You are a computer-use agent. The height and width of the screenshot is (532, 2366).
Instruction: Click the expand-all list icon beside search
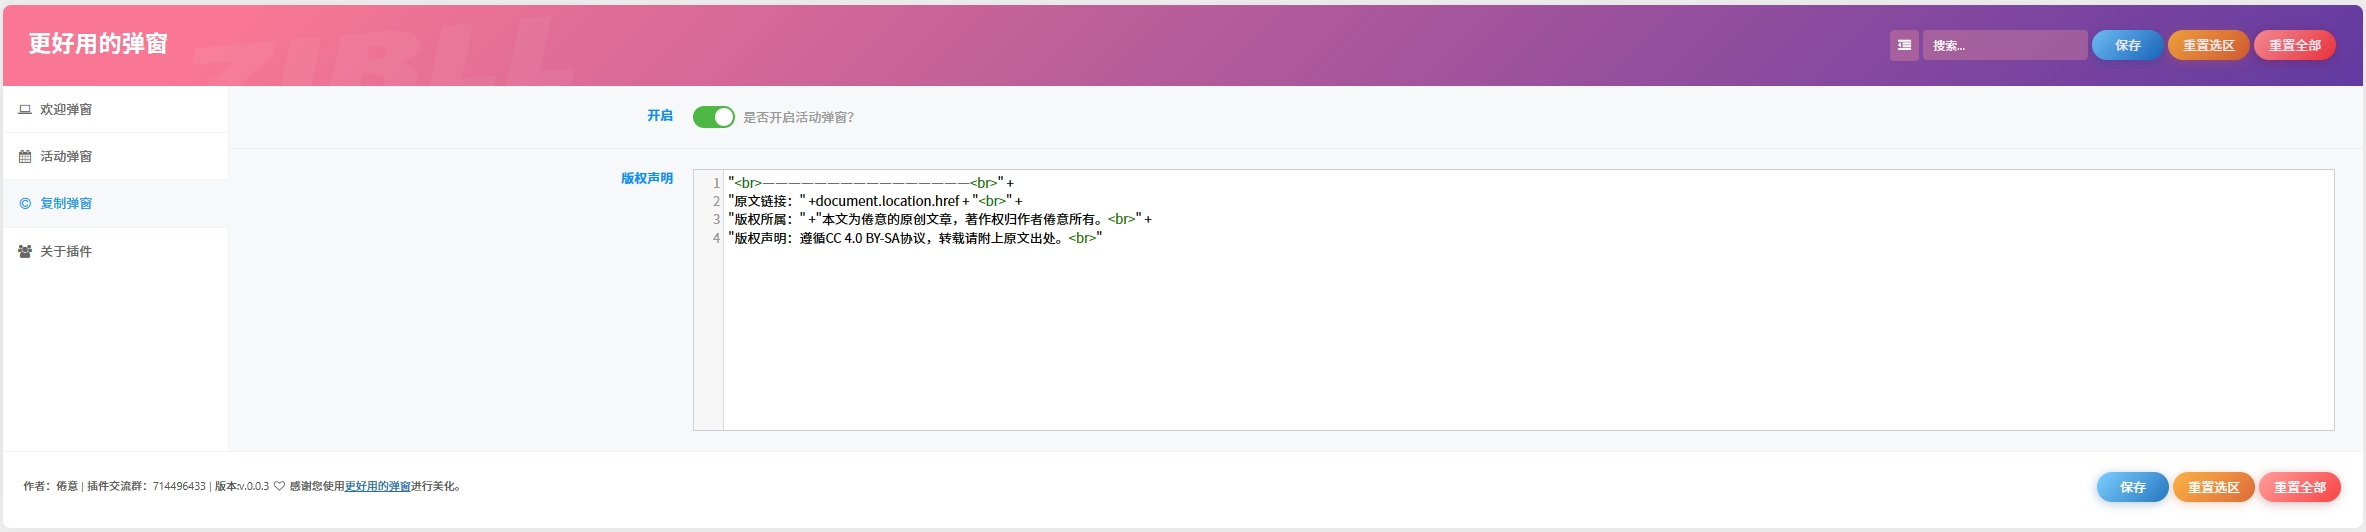1904,45
